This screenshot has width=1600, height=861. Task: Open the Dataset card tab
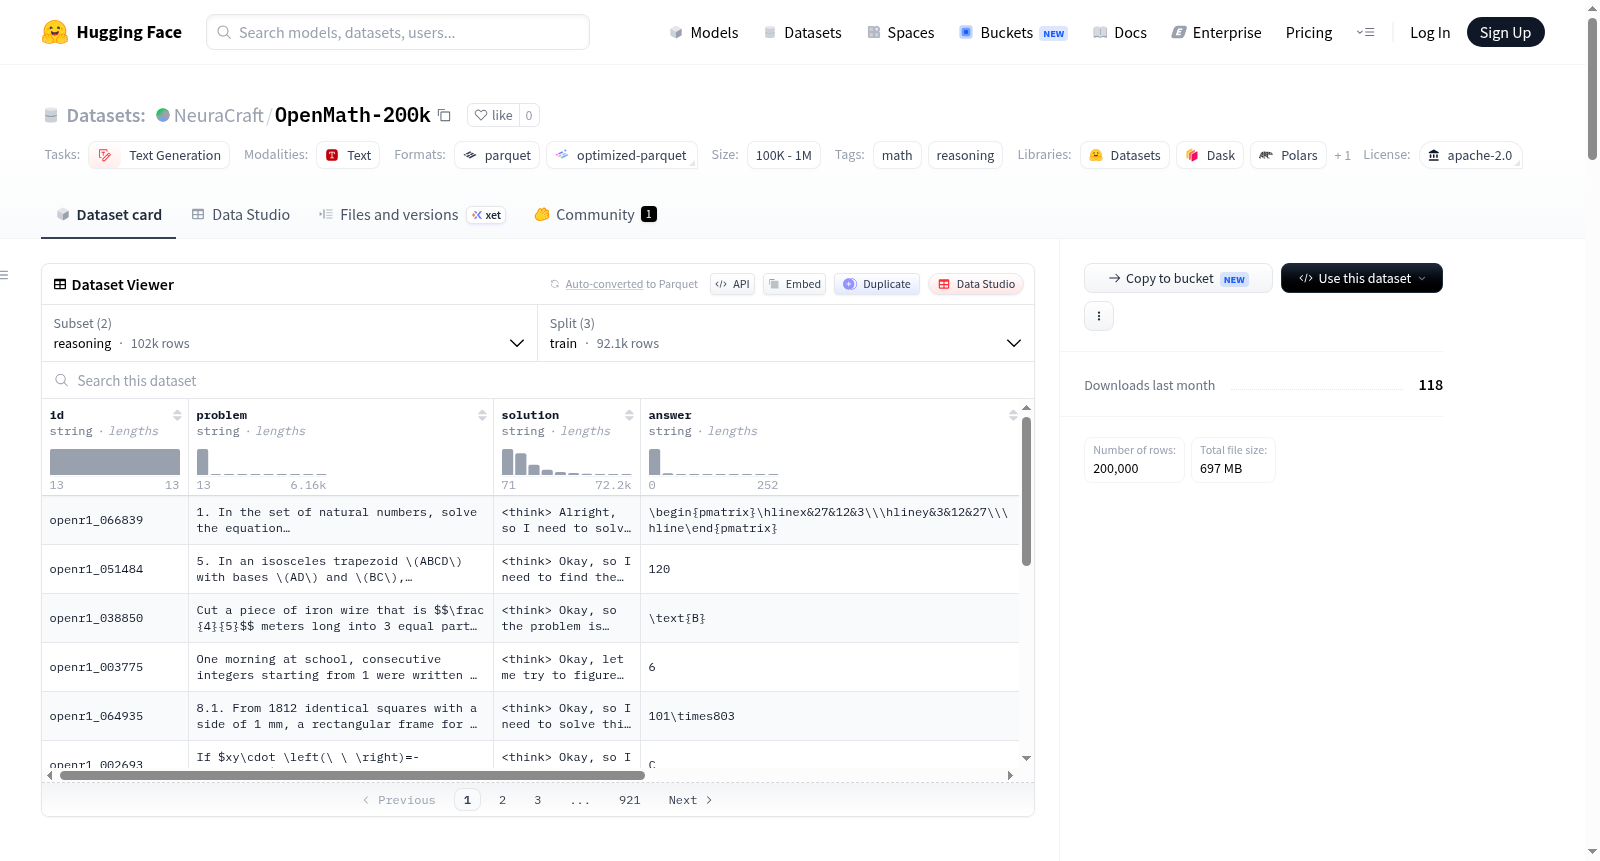(109, 214)
